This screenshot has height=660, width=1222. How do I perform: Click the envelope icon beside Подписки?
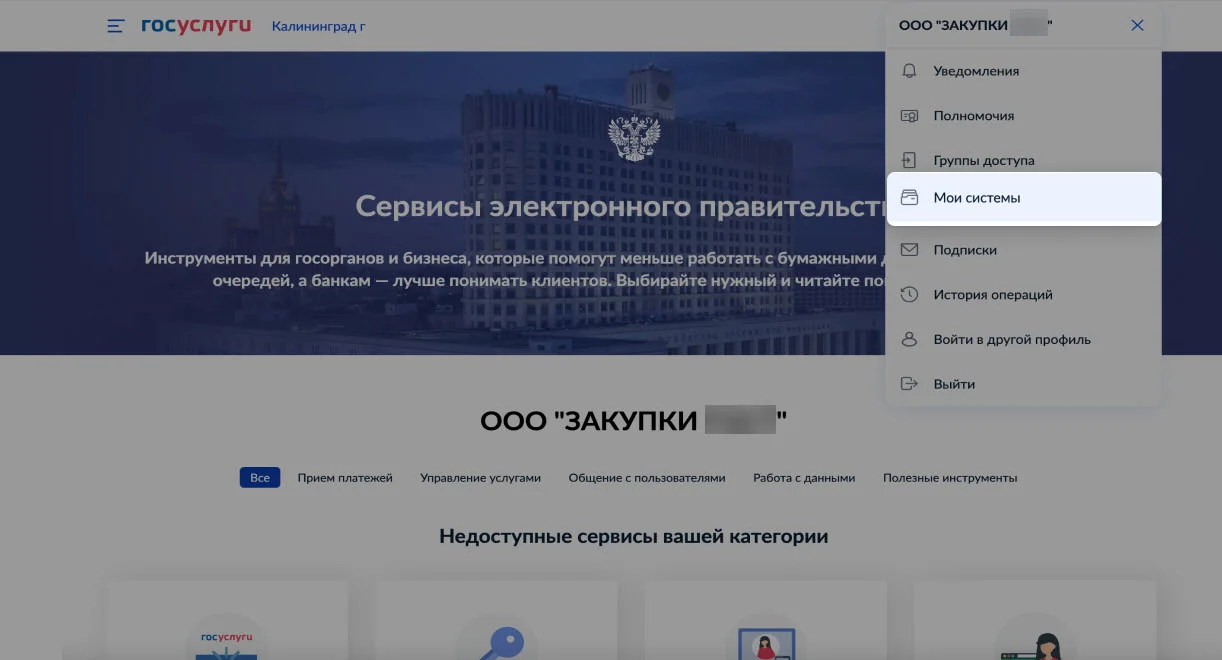tap(909, 250)
